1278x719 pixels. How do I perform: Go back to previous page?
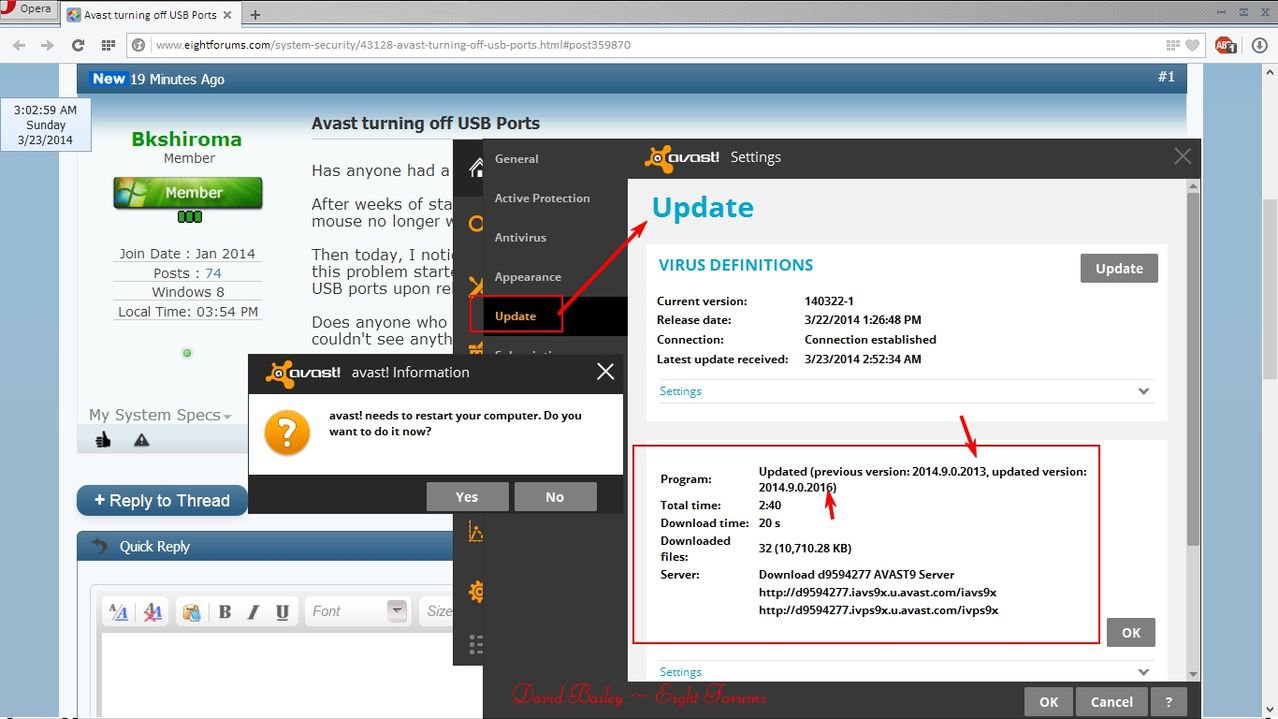(19, 45)
